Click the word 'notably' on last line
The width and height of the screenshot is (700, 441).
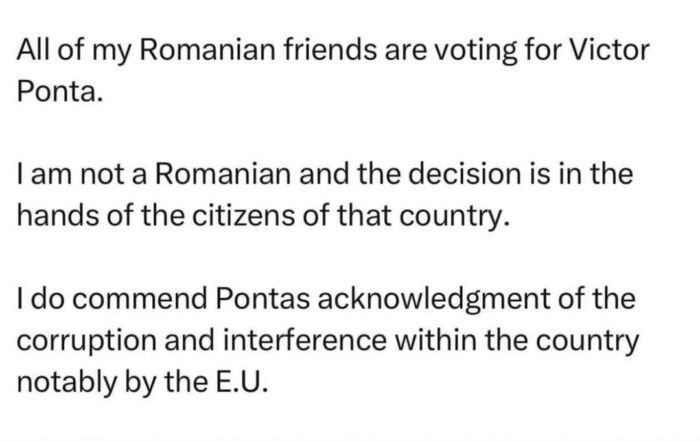(66, 383)
